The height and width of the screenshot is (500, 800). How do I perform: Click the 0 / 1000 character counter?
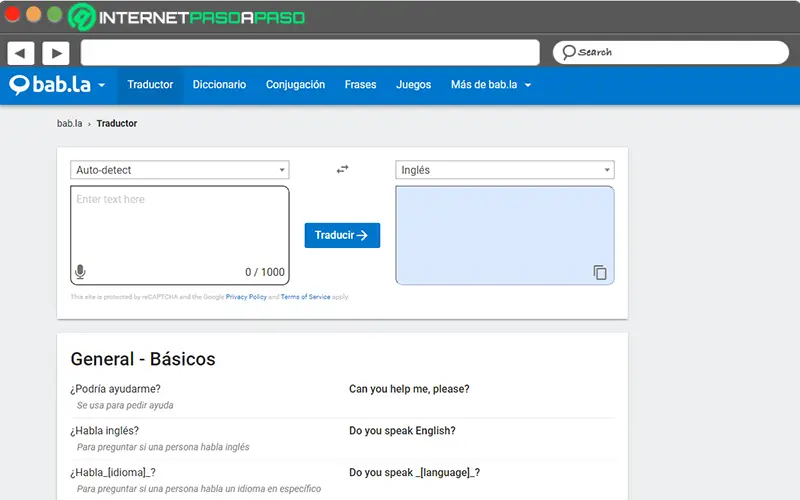[x=265, y=272]
